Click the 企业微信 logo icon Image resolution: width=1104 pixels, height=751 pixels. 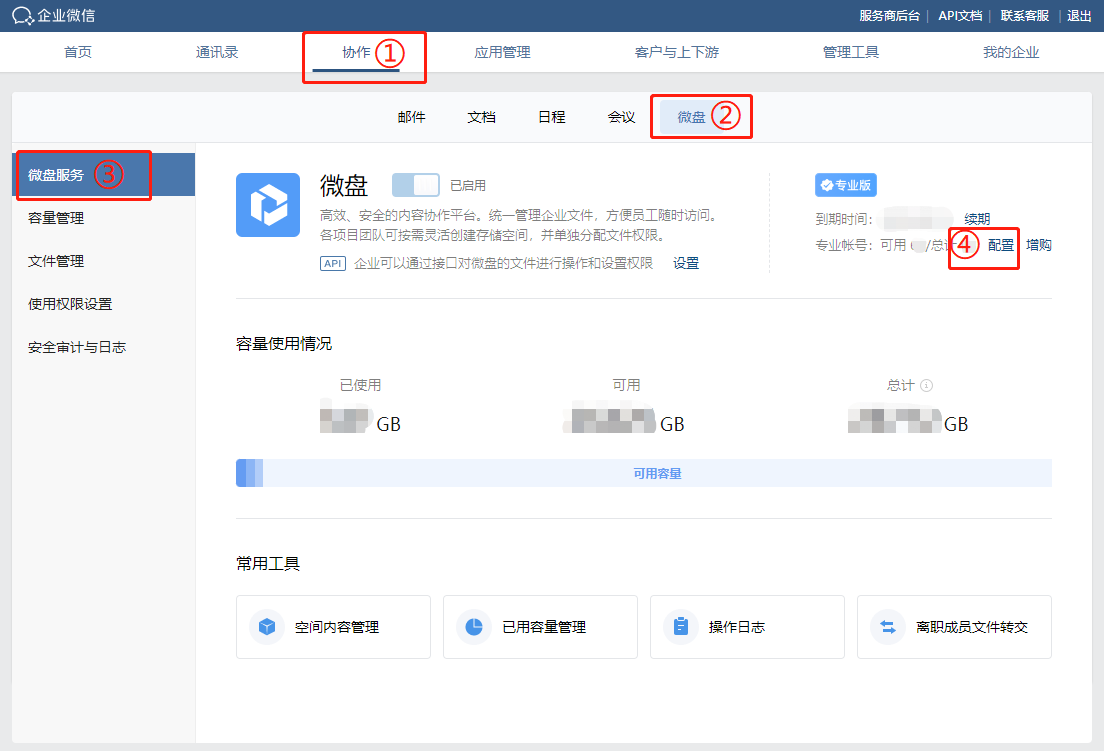point(23,15)
